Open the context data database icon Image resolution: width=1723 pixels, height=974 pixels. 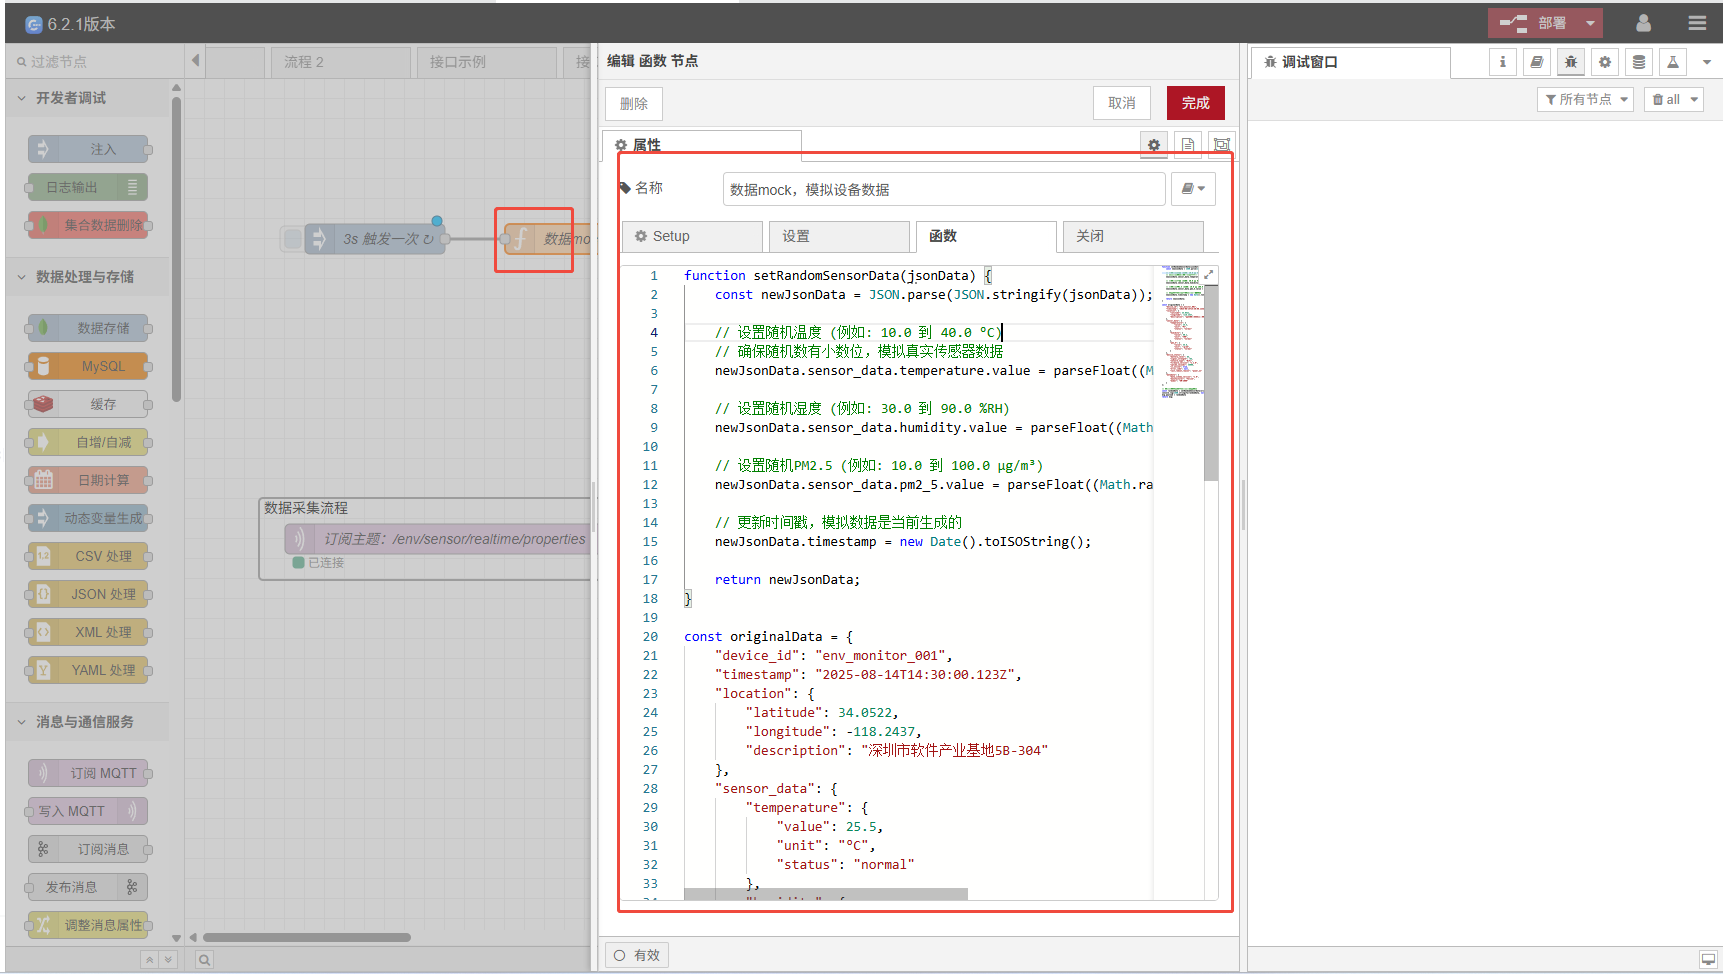(x=1638, y=62)
